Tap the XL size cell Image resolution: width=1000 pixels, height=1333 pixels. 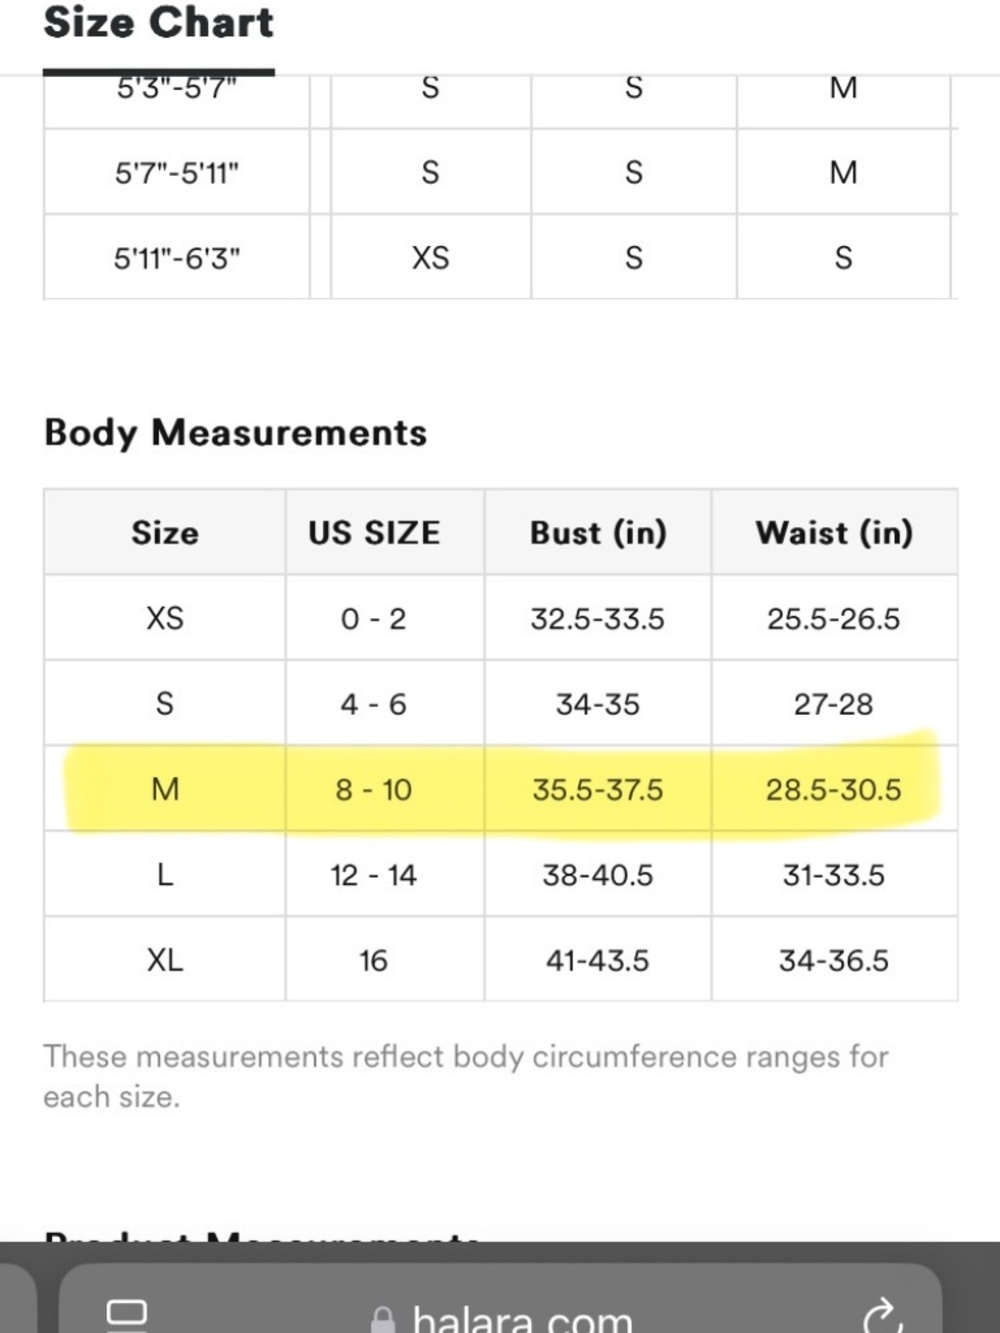pyautogui.click(x=165, y=960)
